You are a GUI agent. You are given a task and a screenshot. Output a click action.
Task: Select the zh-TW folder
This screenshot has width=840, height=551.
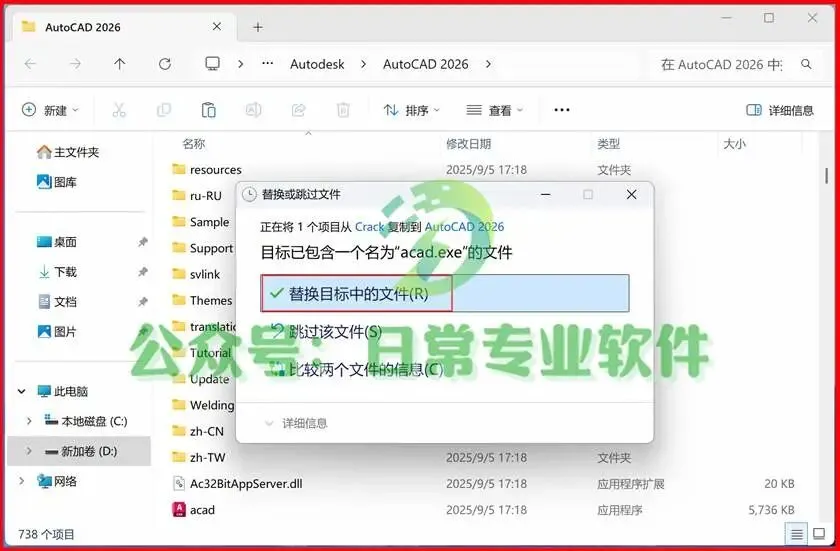click(x=198, y=458)
